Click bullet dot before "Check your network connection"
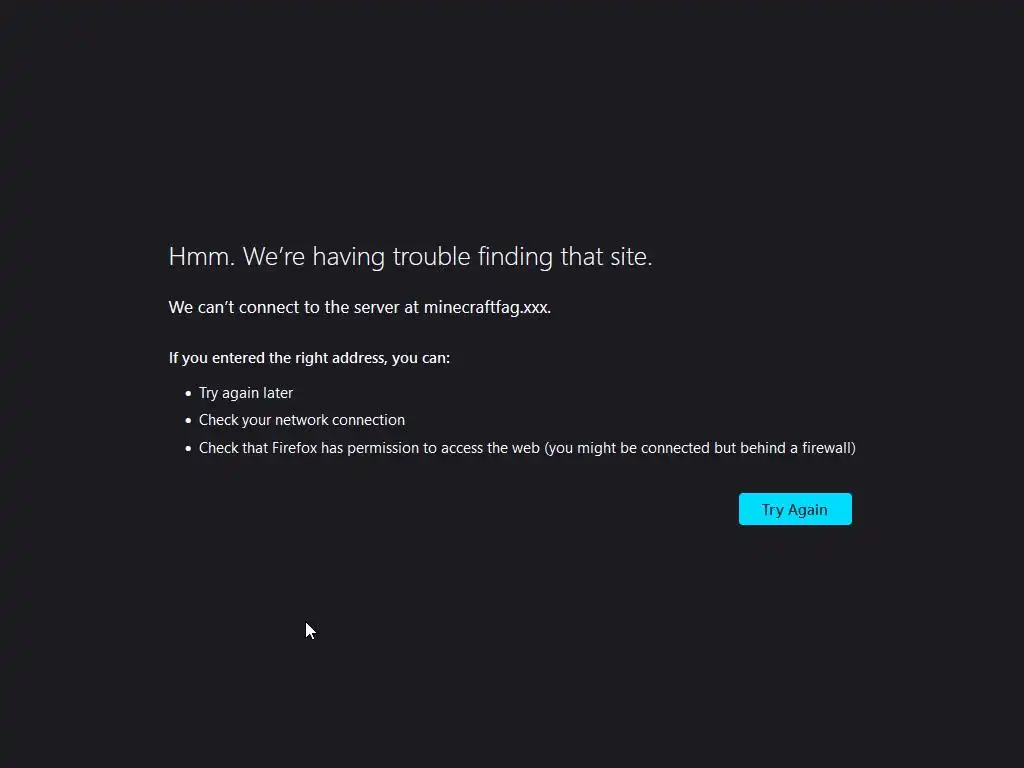Screen dimensions: 1024x768 pos(188,421)
